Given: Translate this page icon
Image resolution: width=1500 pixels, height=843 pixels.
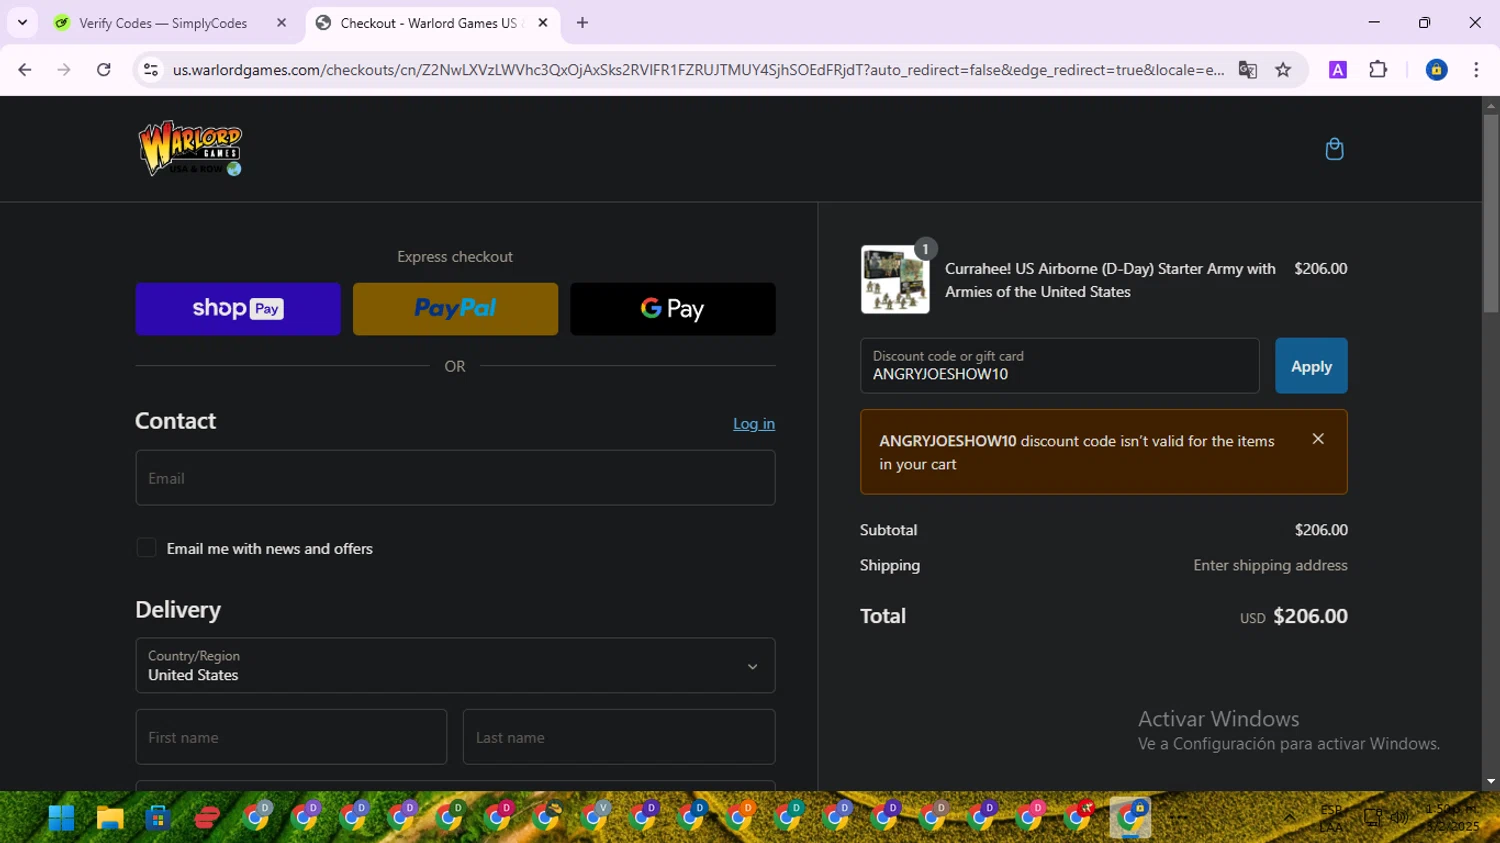Looking at the screenshot, I should tap(1247, 70).
